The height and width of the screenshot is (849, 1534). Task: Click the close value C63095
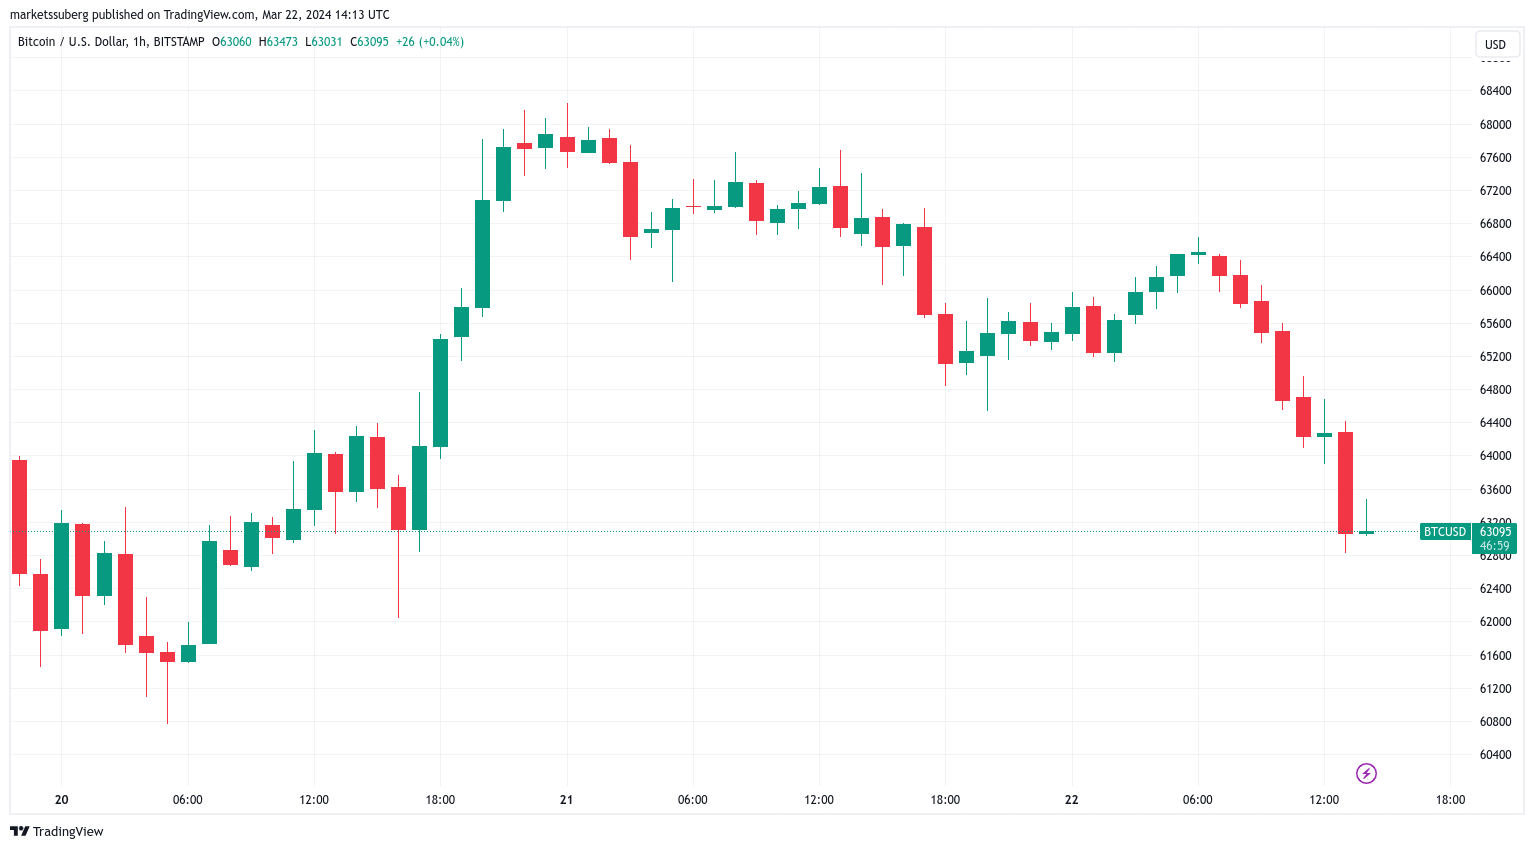pos(369,42)
